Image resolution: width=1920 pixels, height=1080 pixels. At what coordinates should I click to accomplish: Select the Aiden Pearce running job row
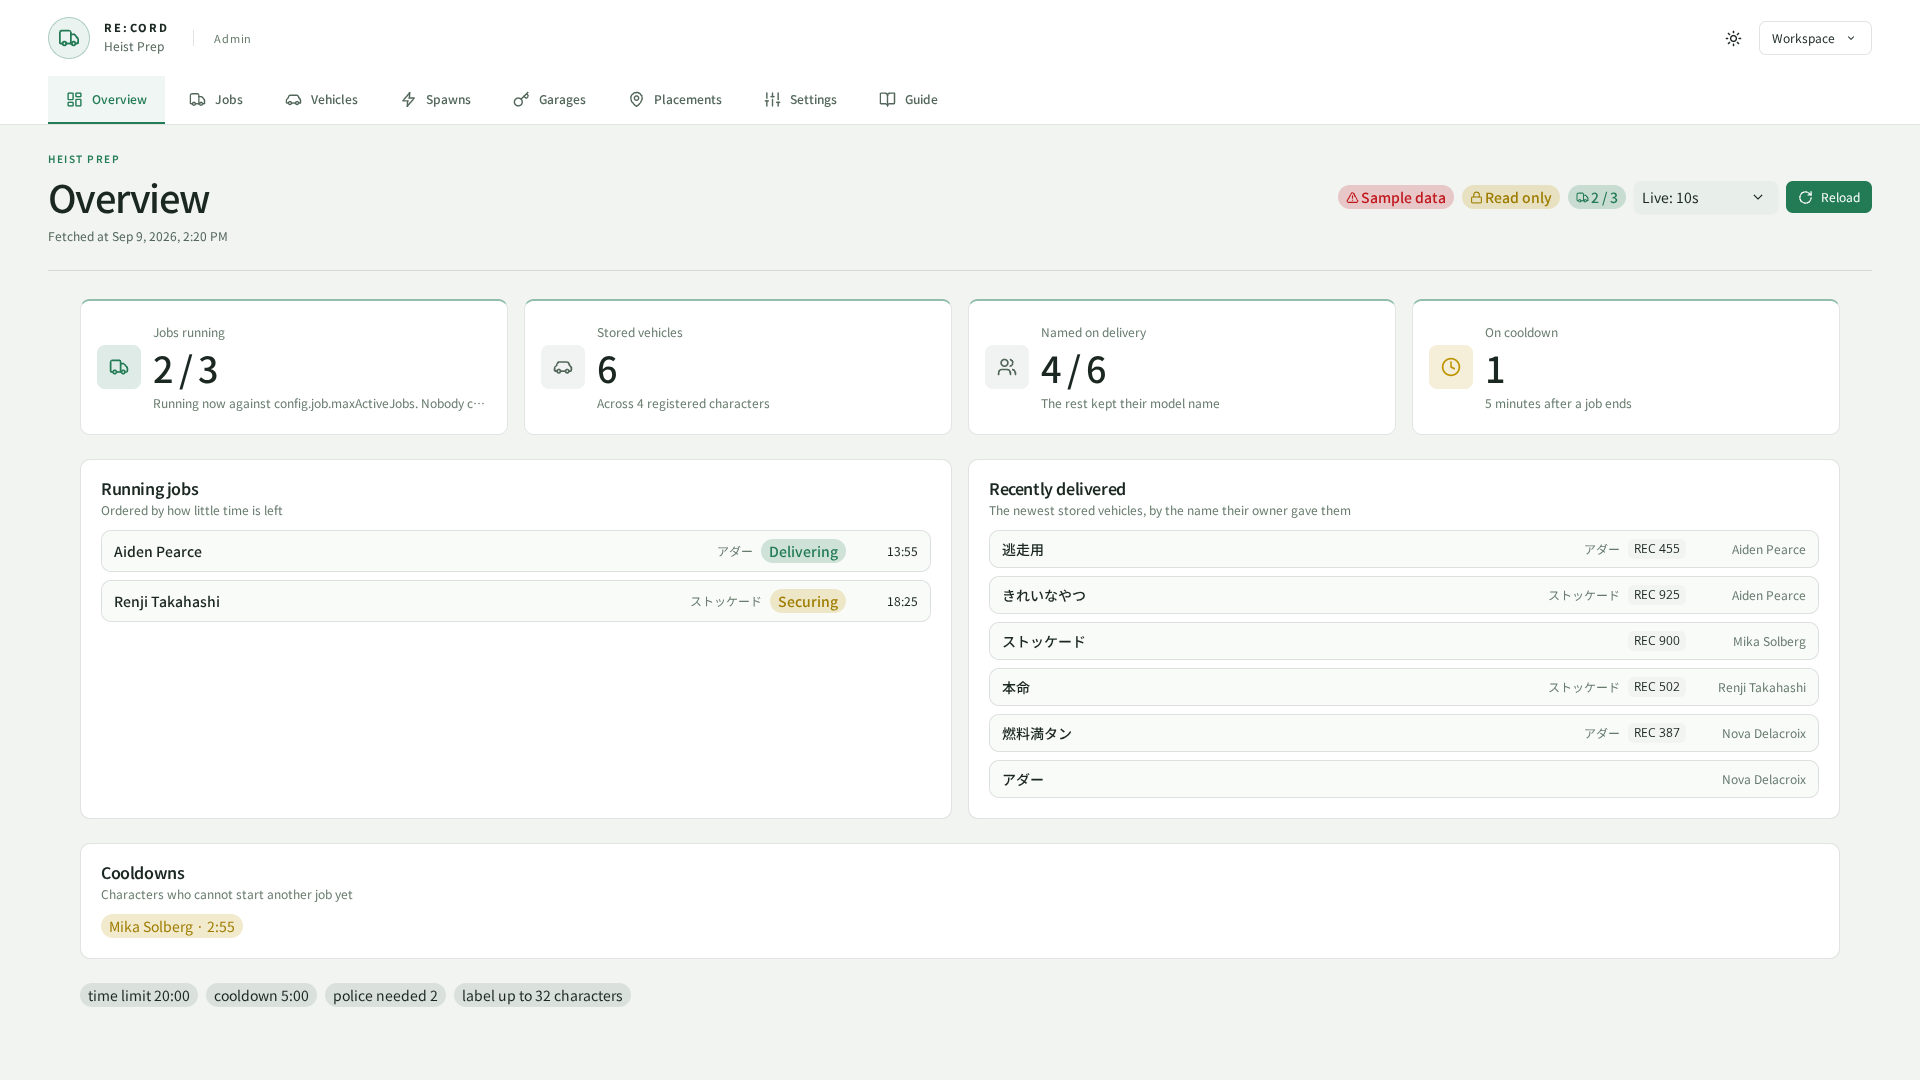[x=516, y=551]
